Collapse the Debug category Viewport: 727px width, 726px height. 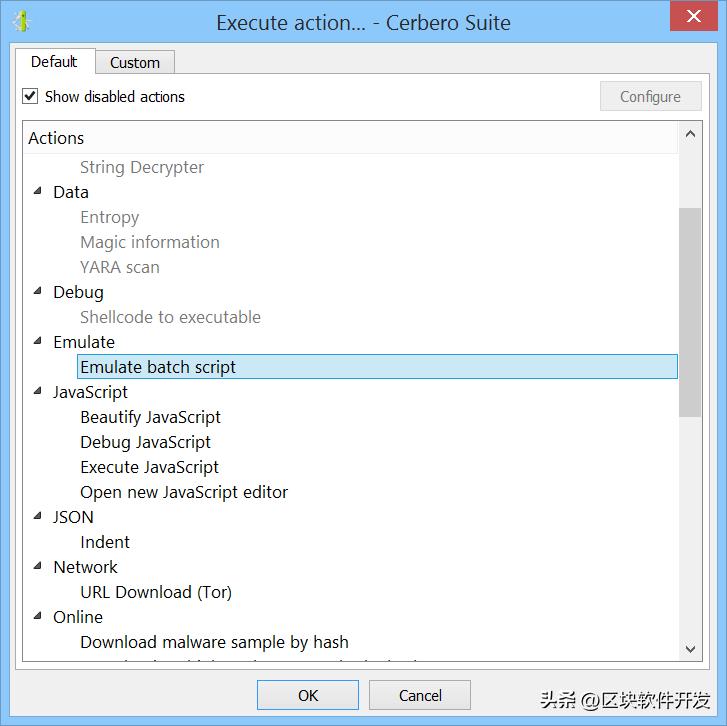(x=38, y=291)
